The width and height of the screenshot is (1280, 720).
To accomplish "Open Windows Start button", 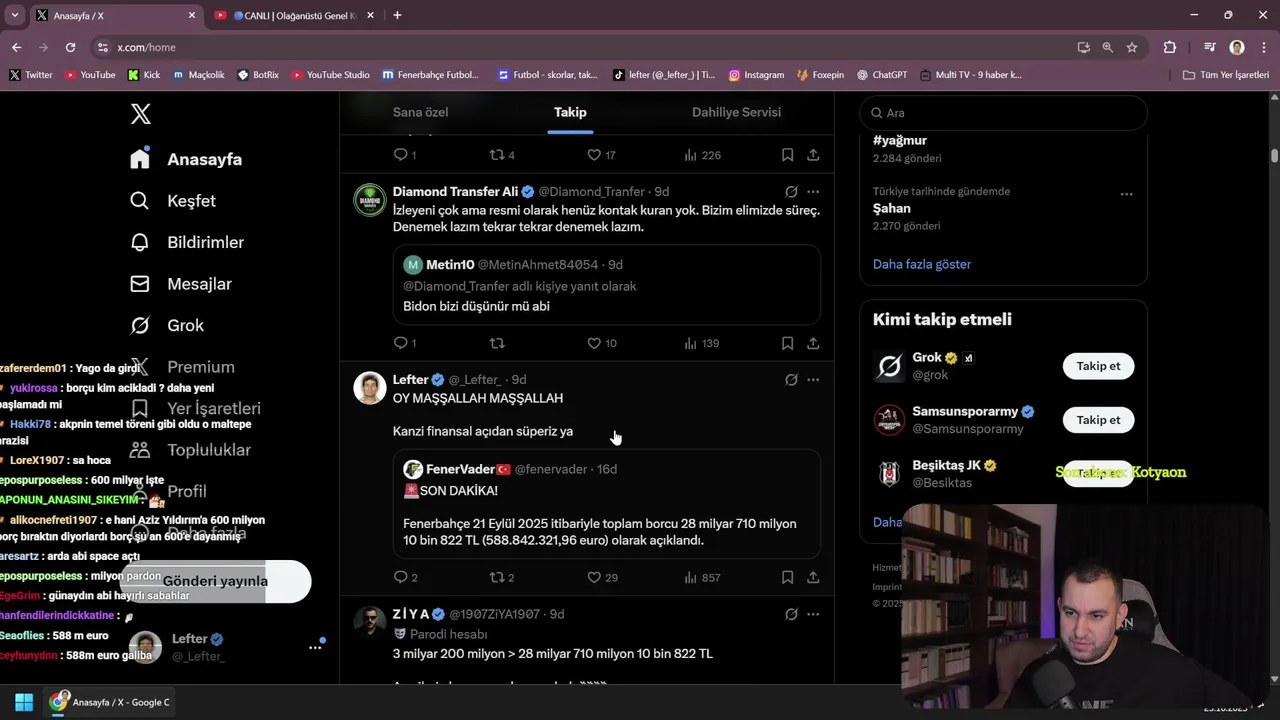I will click(24, 702).
